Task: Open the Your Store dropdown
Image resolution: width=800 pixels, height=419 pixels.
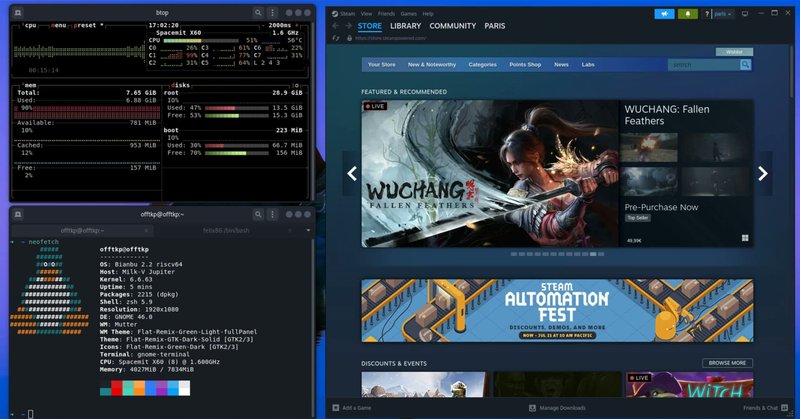Action: coord(382,64)
